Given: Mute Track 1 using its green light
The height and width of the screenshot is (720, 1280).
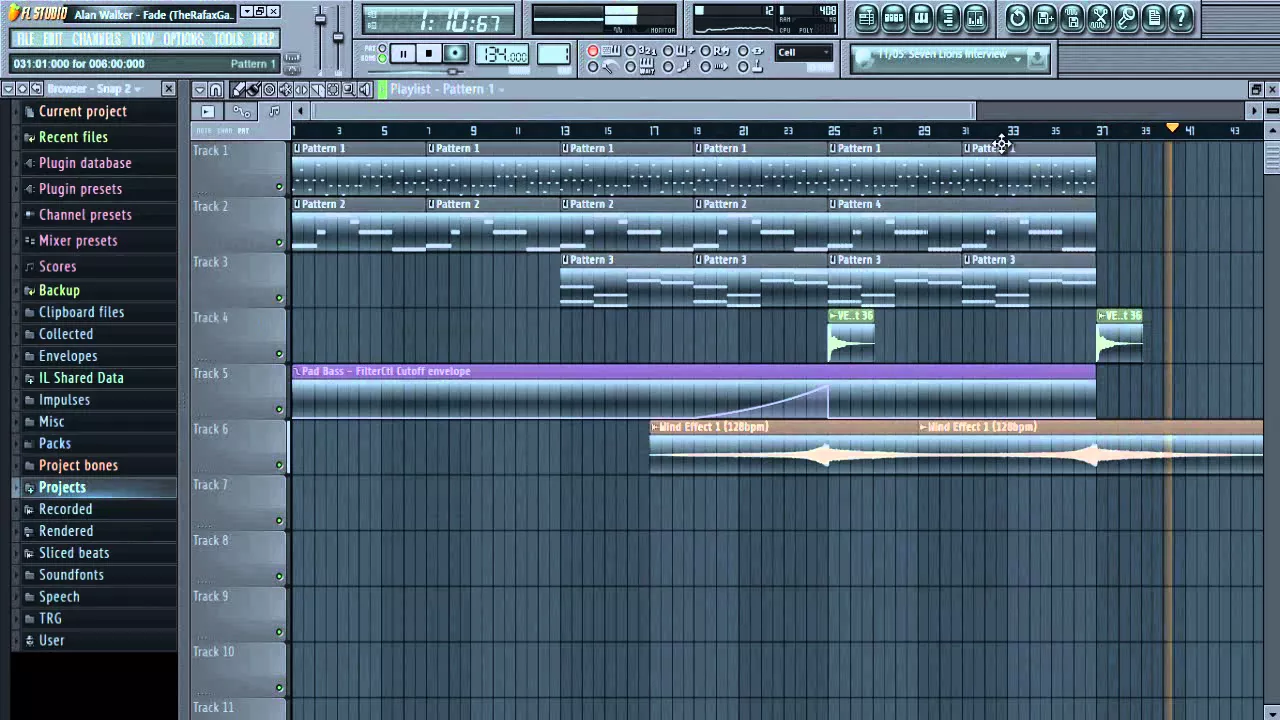Looking at the screenshot, I should point(279,187).
